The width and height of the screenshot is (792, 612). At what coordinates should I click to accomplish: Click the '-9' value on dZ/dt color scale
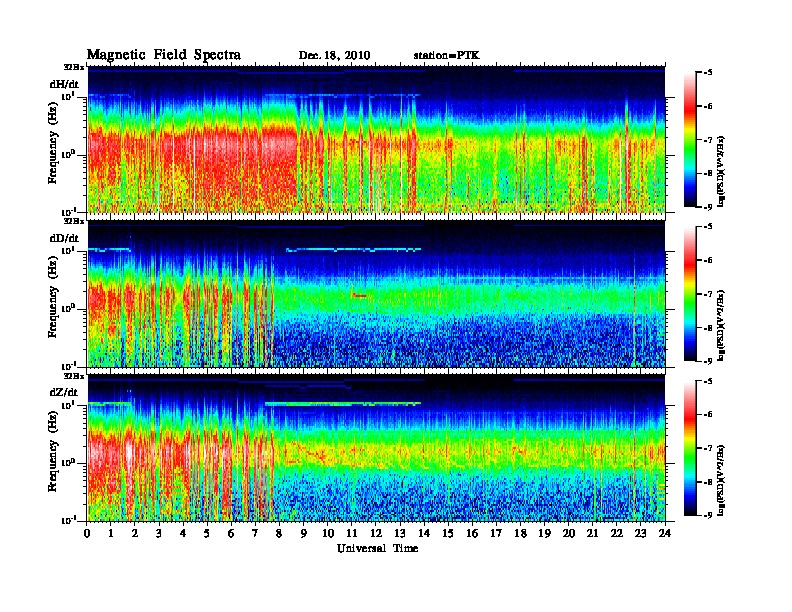coord(707,515)
